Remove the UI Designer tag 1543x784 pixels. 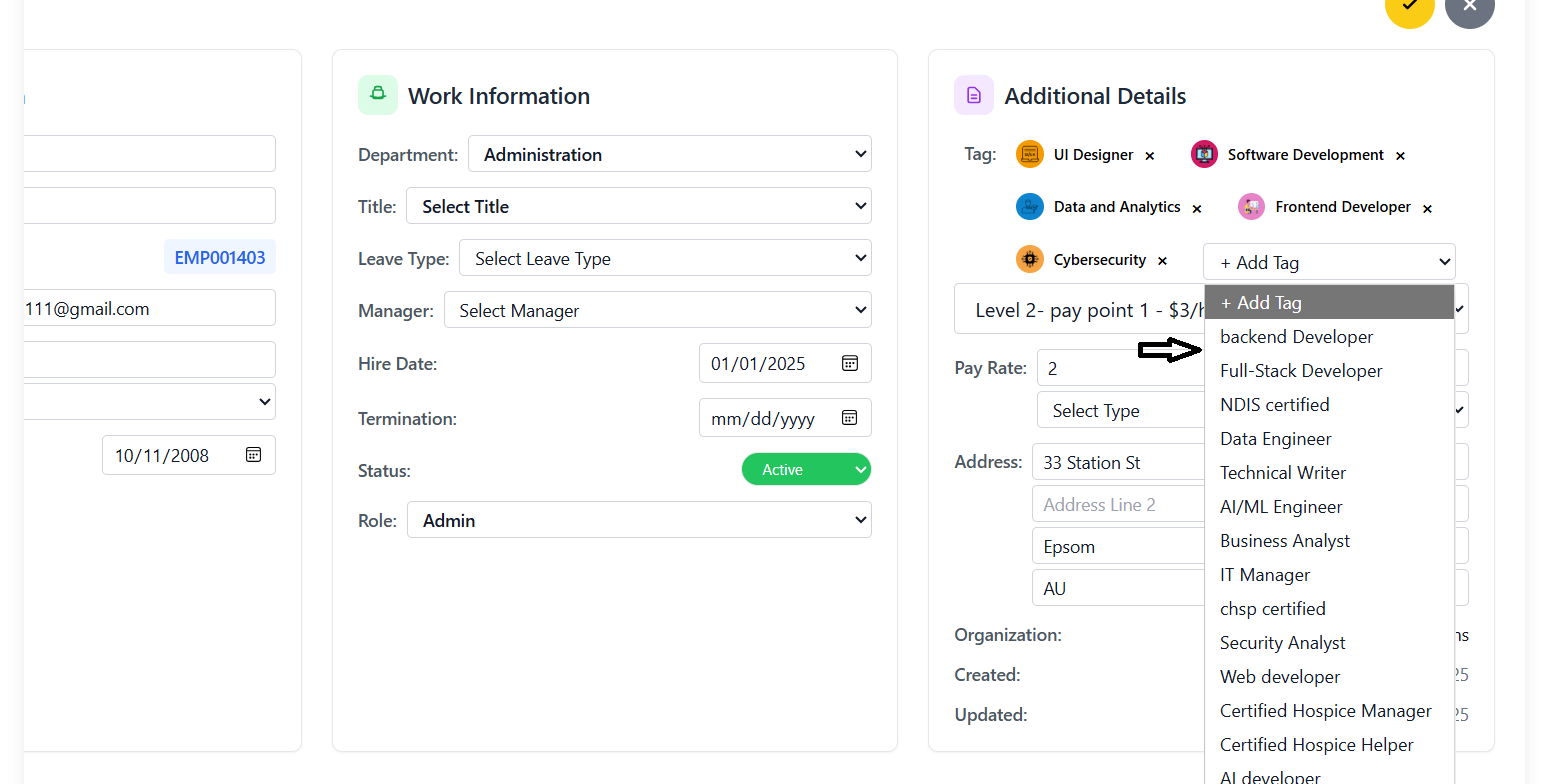[1150, 156]
